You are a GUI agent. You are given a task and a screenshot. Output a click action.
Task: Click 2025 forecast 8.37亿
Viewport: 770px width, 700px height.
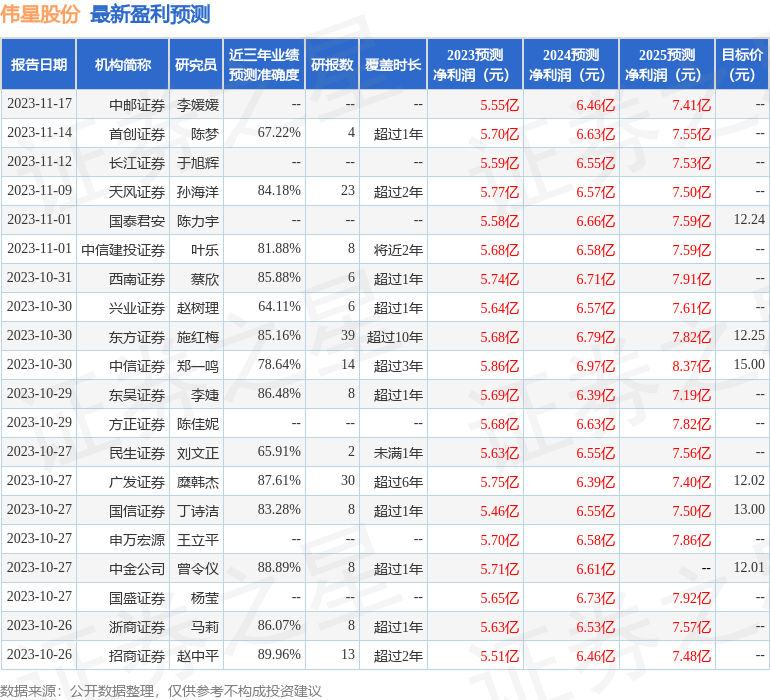tap(691, 366)
